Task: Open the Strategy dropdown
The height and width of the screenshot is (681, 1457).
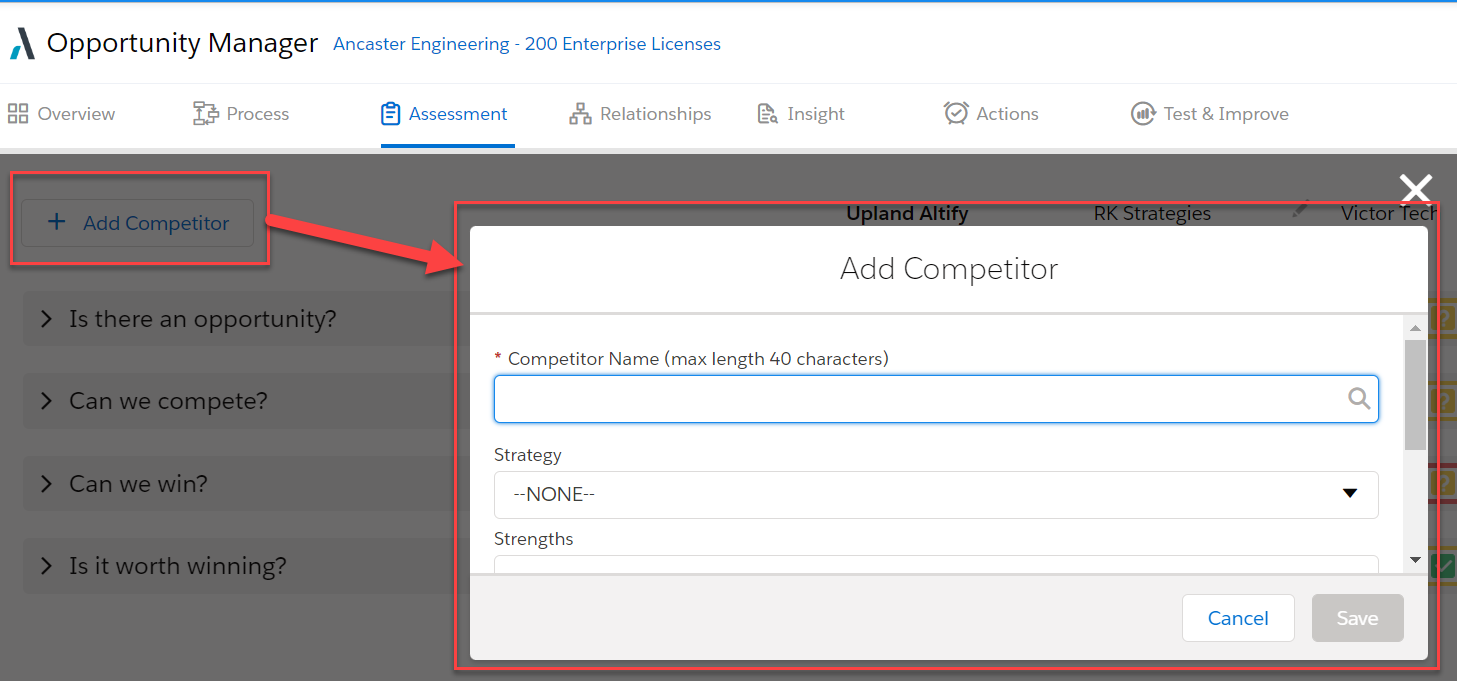Action: (x=936, y=494)
